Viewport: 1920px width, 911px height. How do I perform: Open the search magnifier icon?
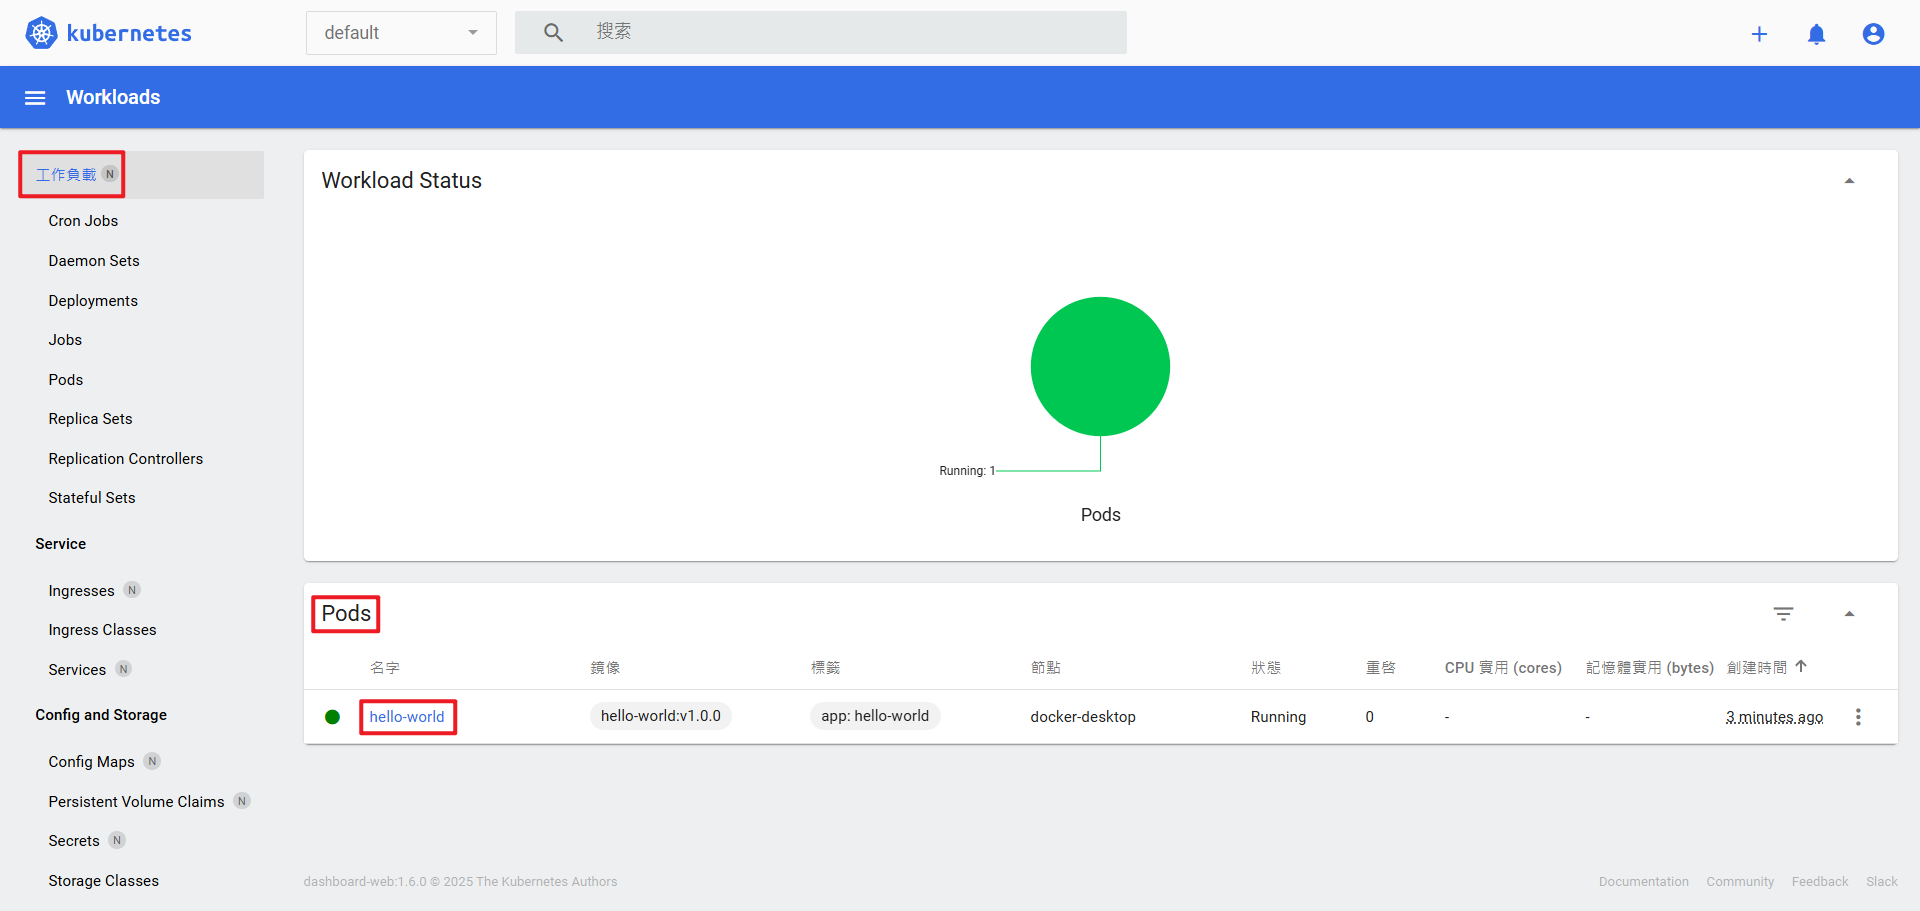point(553,32)
